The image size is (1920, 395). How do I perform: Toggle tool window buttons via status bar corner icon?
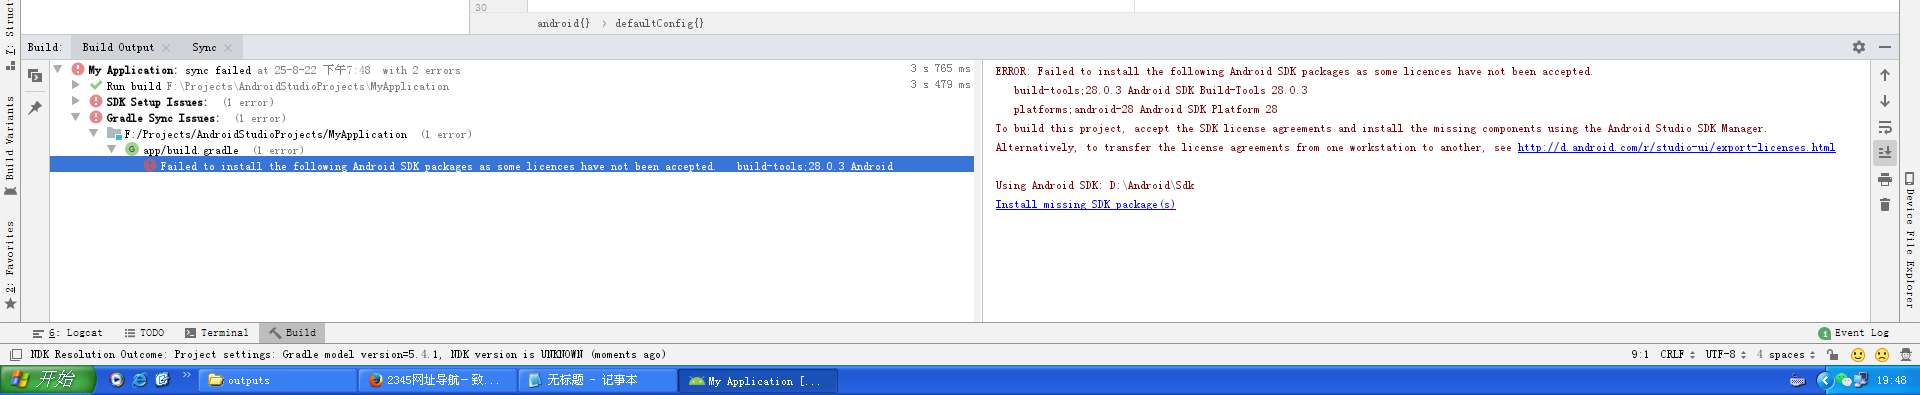15,355
